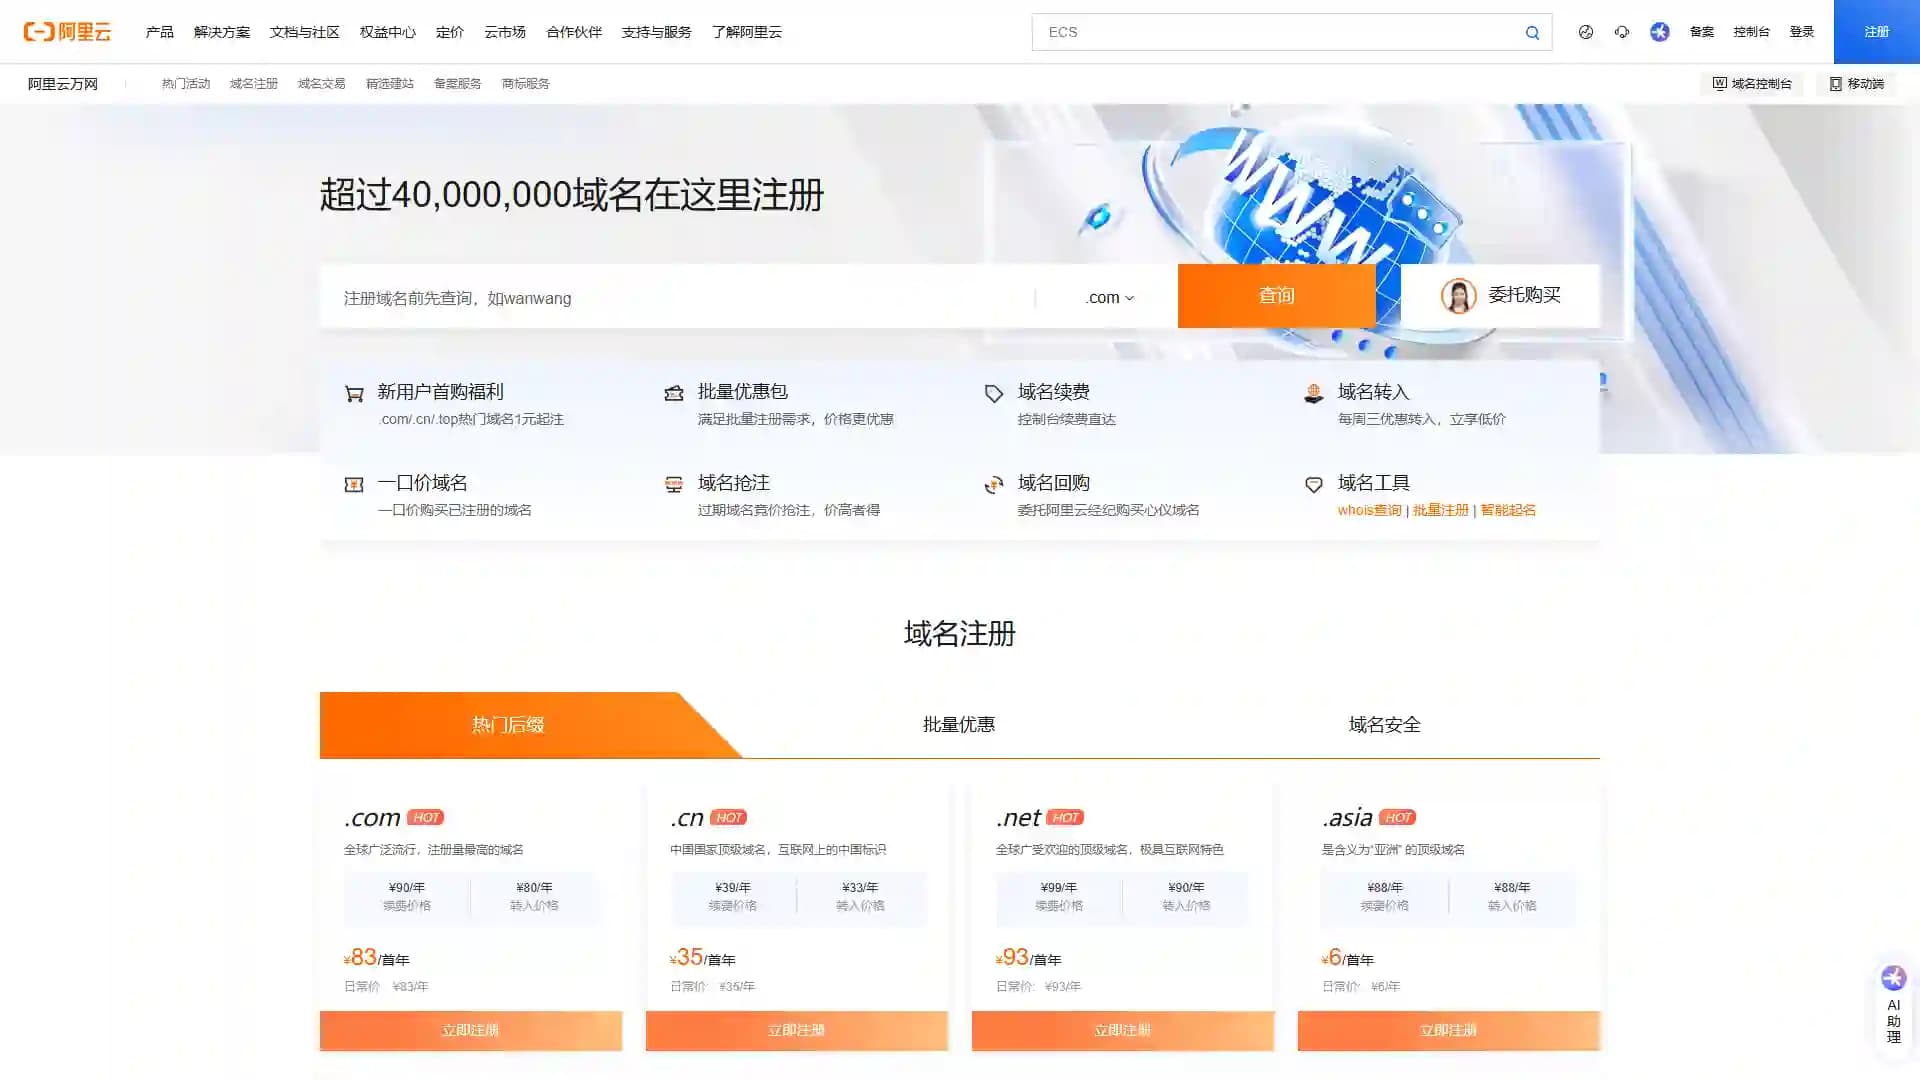
Task: Click the 域名抢注 icon
Action: (x=674, y=485)
